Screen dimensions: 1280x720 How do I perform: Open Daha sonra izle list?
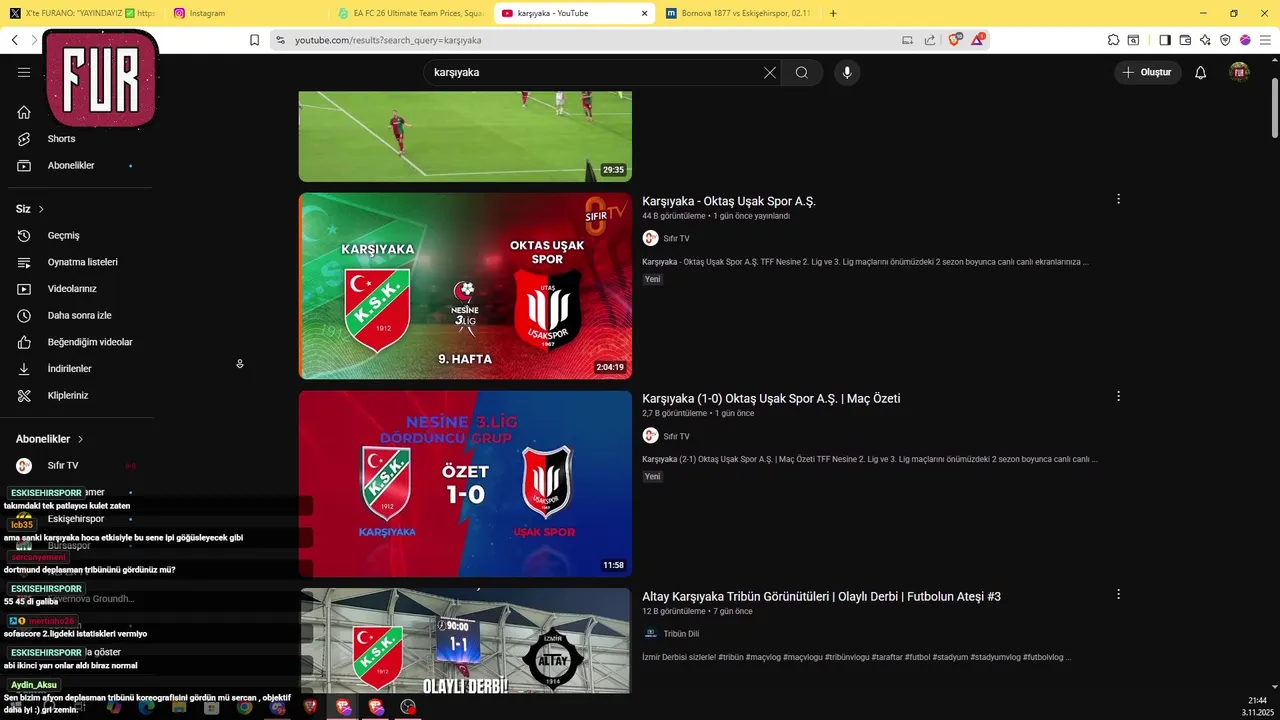point(80,315)
